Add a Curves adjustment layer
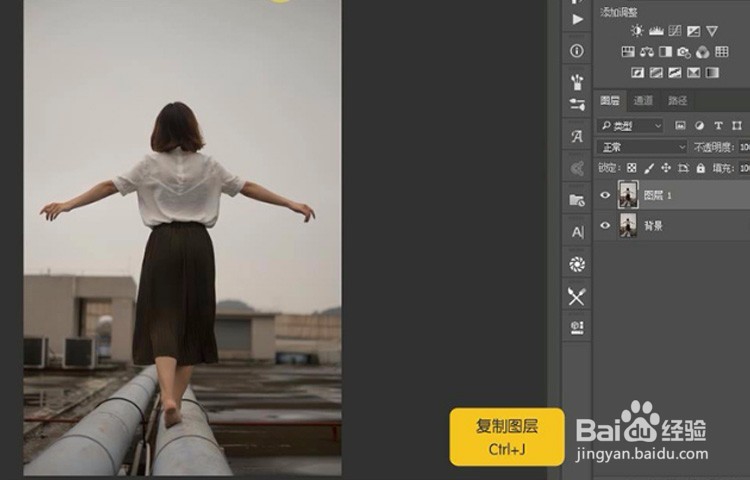The width and height of the screenshot is (750, 480). (675, 31)
